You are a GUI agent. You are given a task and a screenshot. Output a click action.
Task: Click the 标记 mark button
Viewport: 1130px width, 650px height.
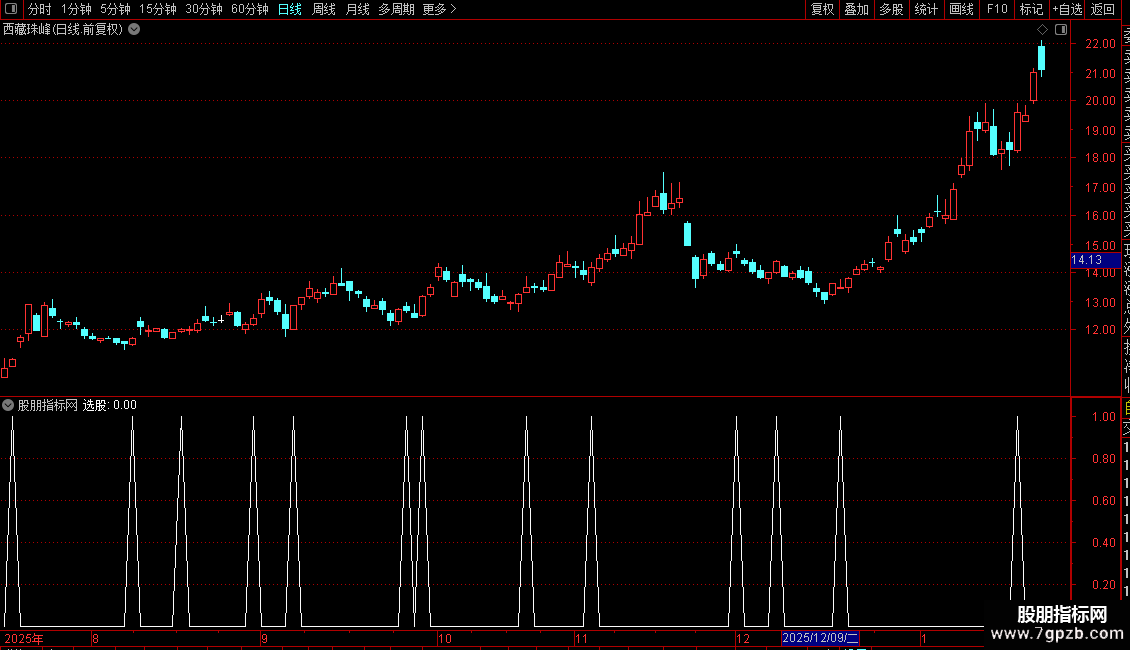click(x=1031, y=9)
